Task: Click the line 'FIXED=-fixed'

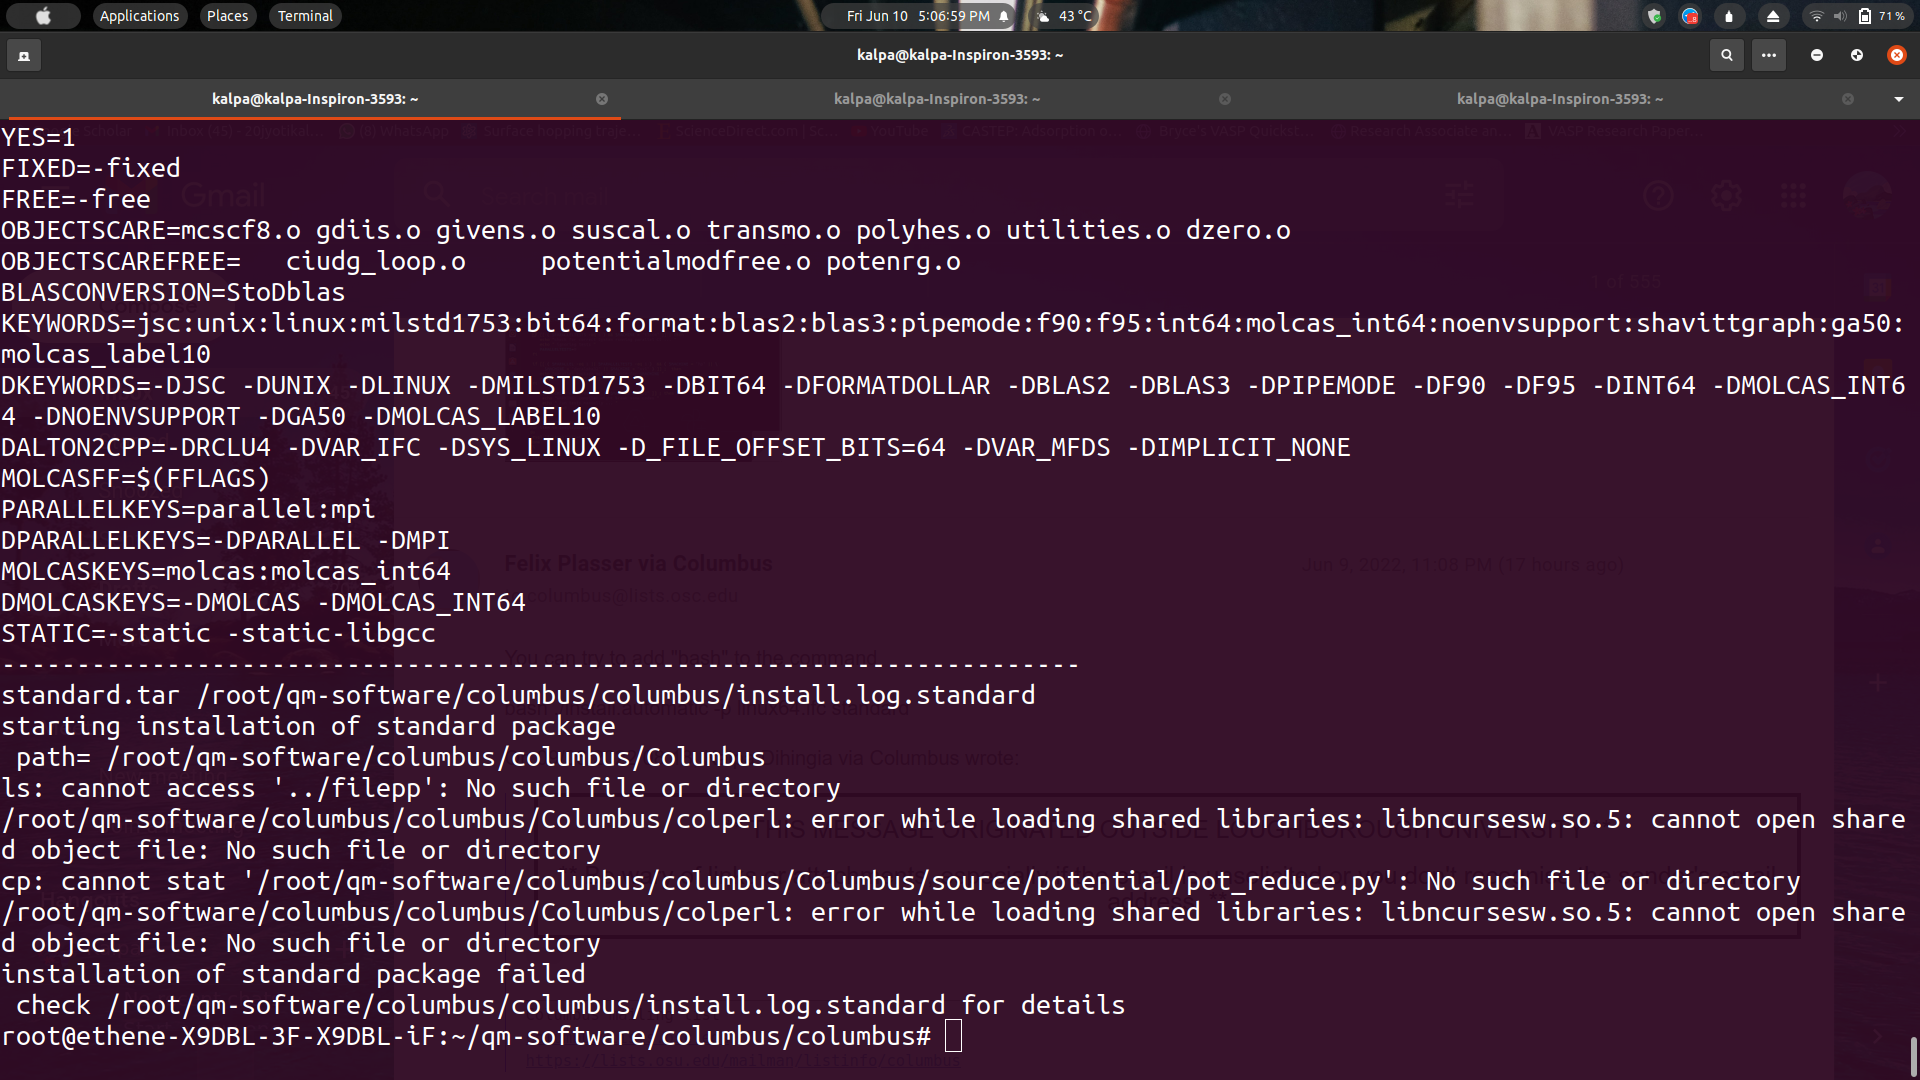Action: (91, 168)
